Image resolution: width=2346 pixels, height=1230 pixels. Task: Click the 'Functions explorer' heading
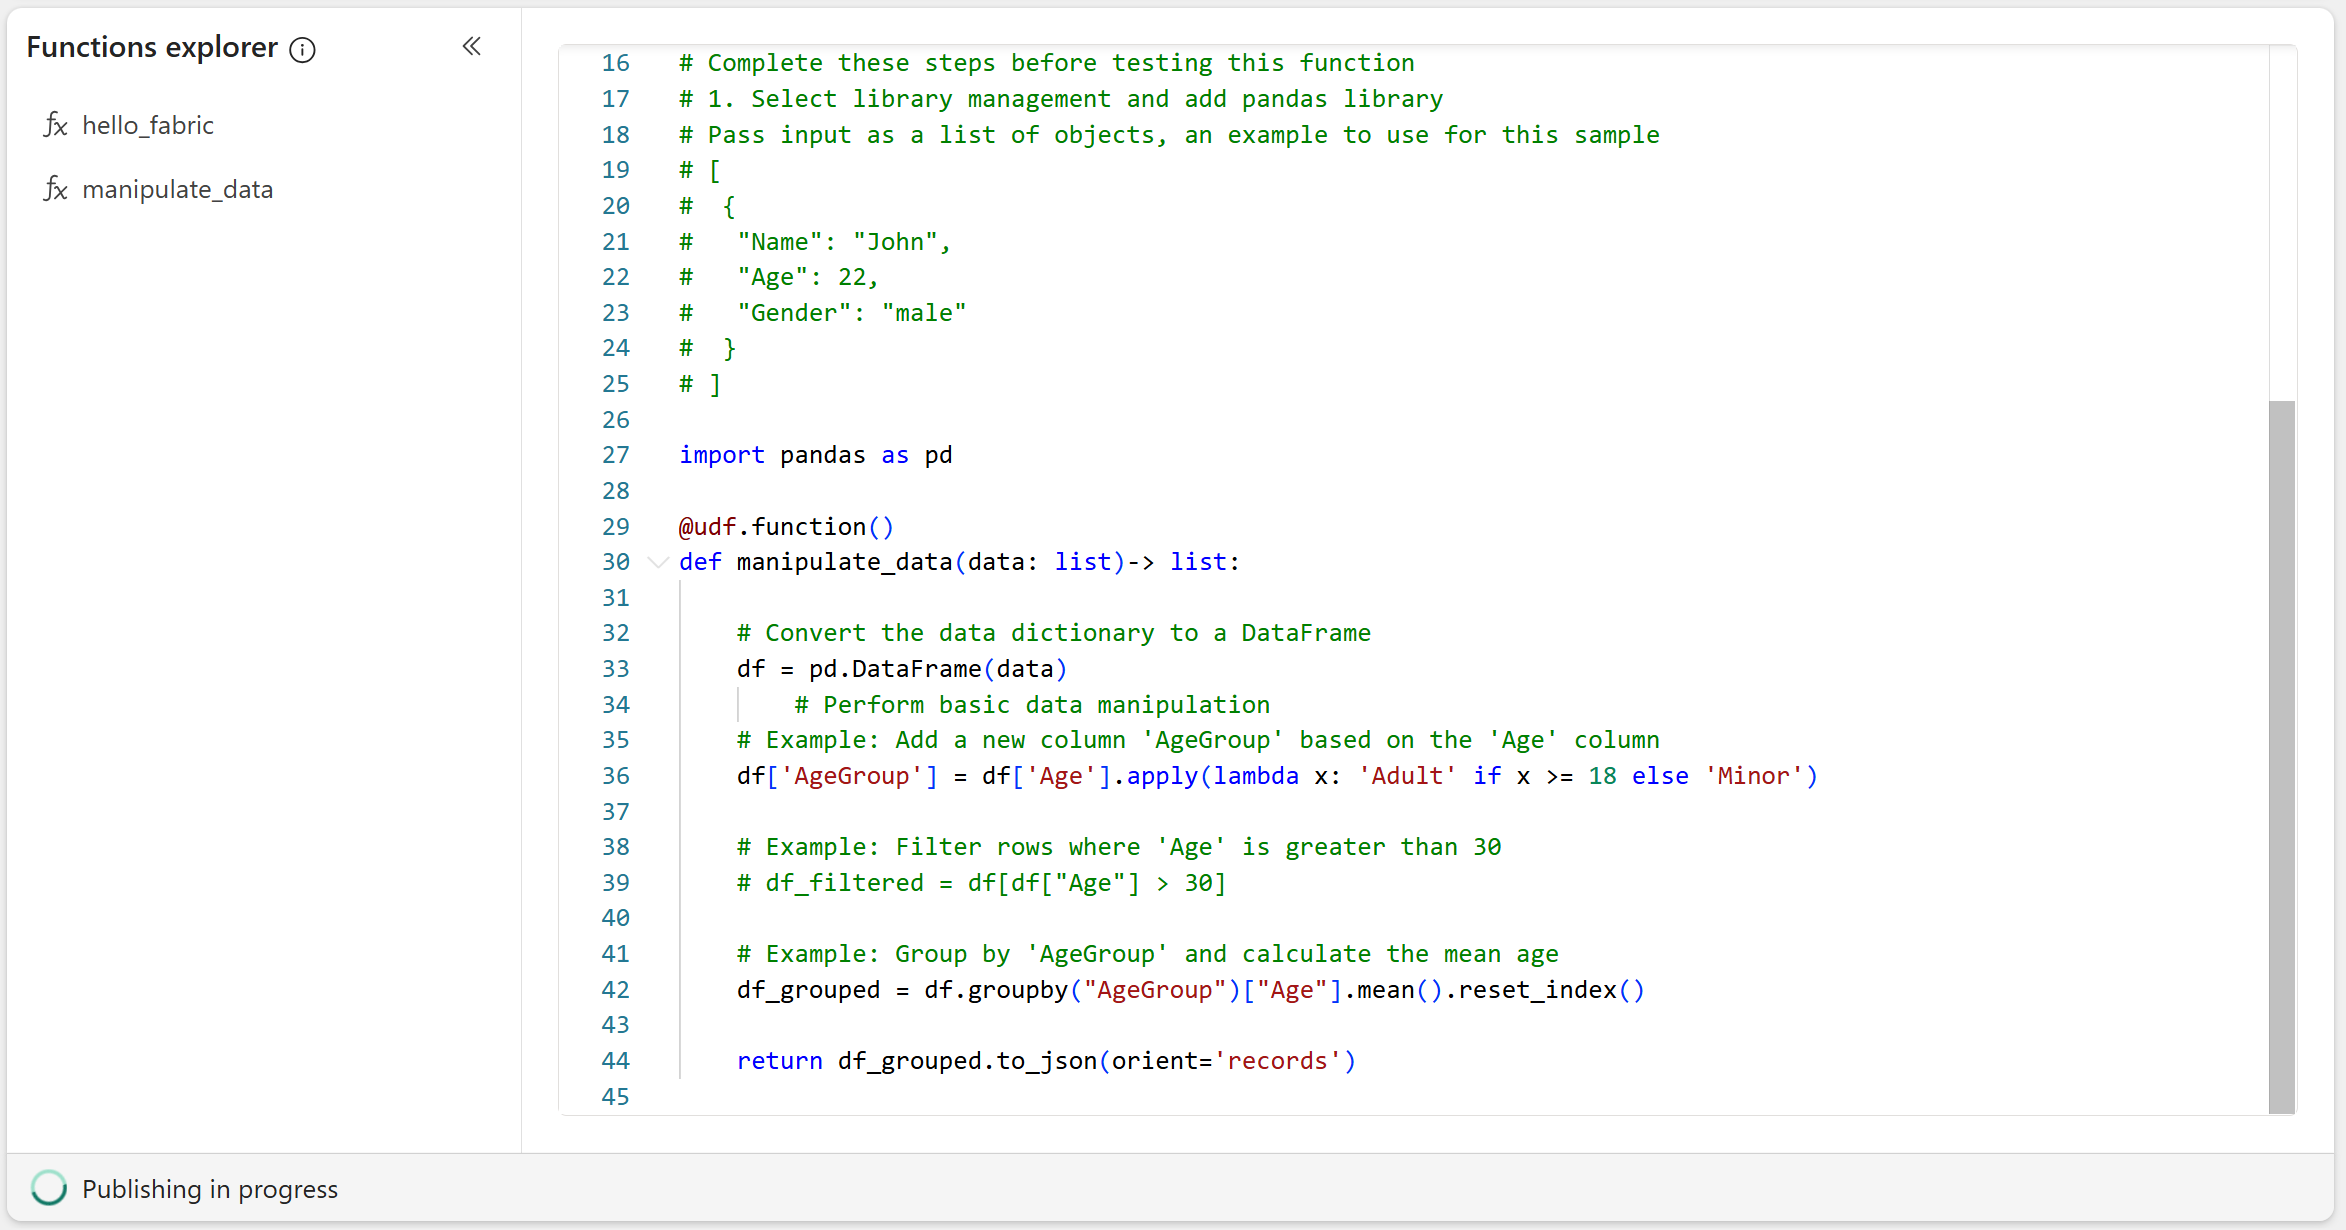[x=152, y=47]
